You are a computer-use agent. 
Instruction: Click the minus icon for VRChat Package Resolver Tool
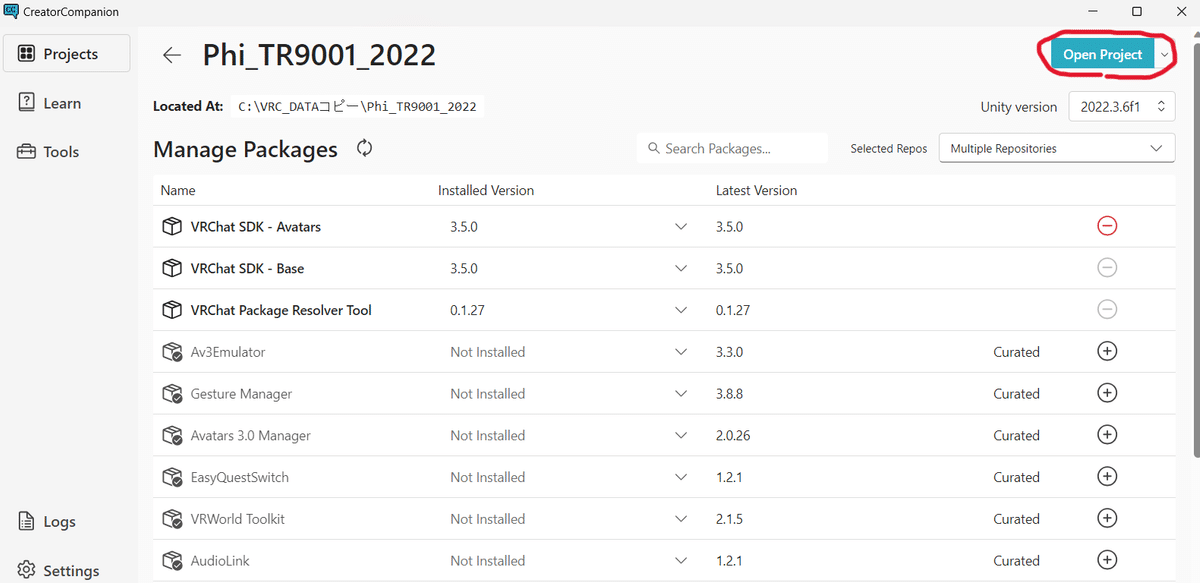tap(1107, 310)
